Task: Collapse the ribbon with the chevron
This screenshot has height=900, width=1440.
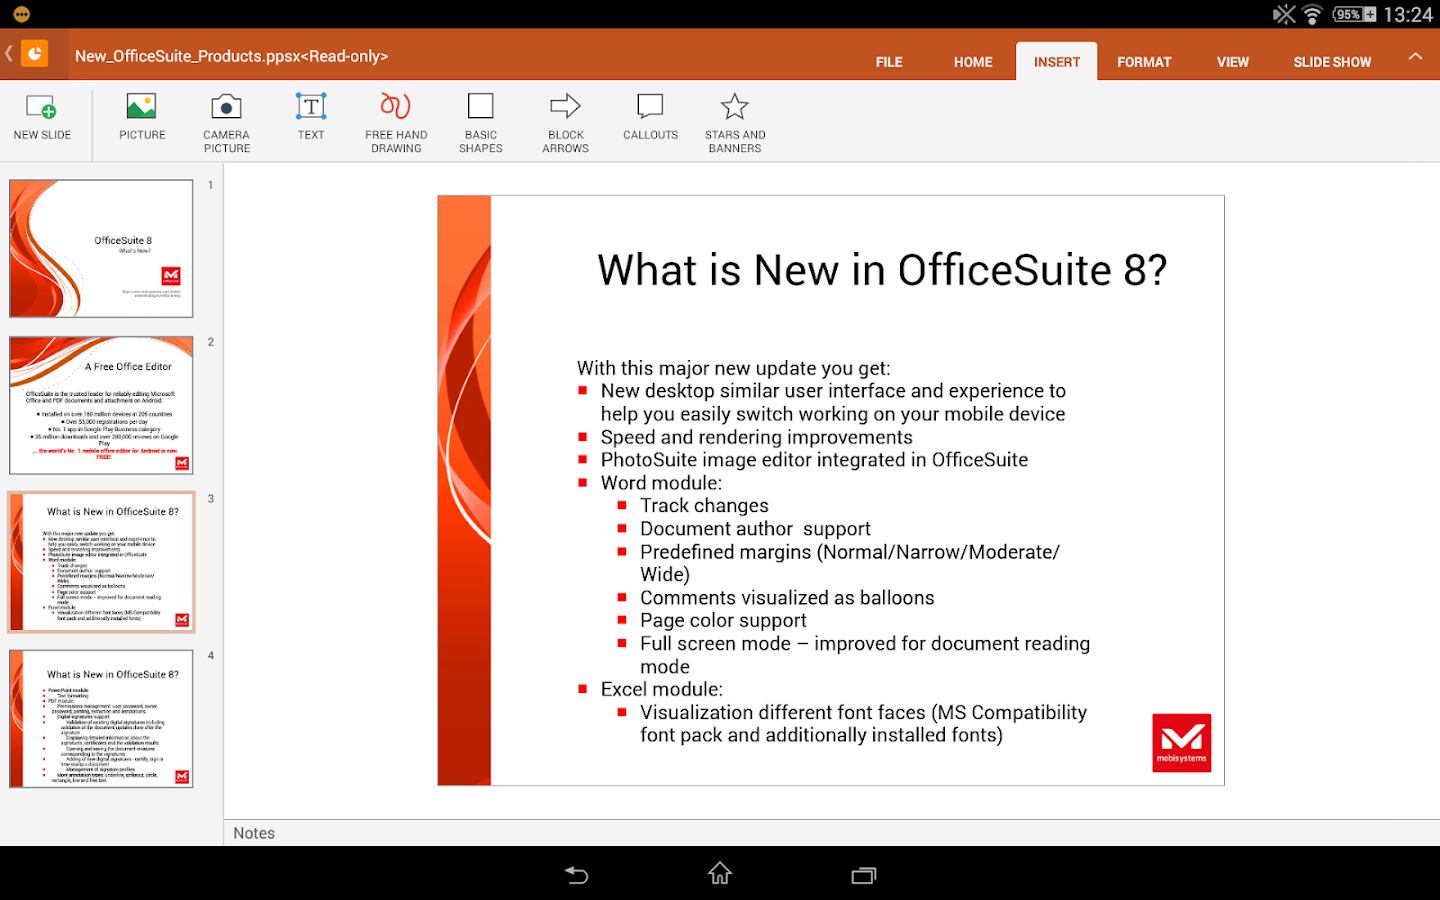Action: point(1415,57)
